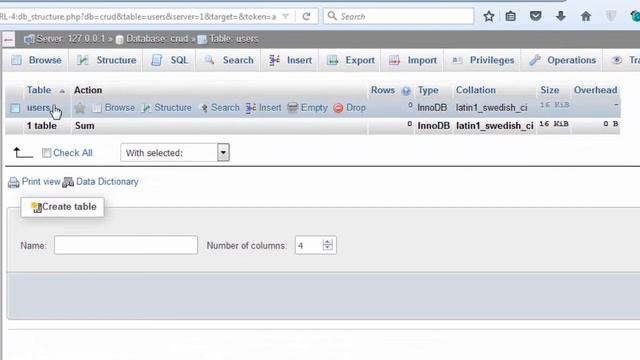Click the Overhead column header

coord(596,90)
